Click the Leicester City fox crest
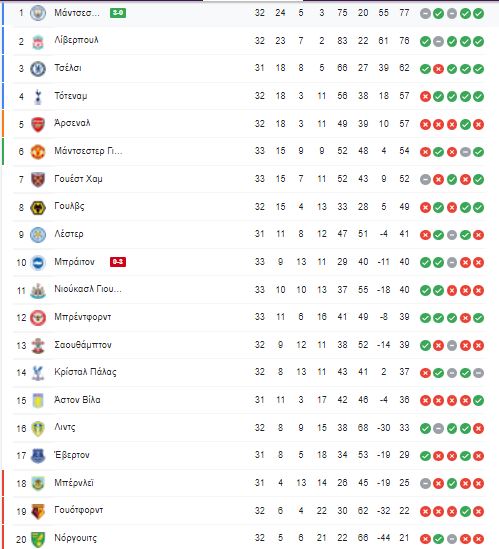The width and height of the screenshot is (499, 549). [37, 235]
